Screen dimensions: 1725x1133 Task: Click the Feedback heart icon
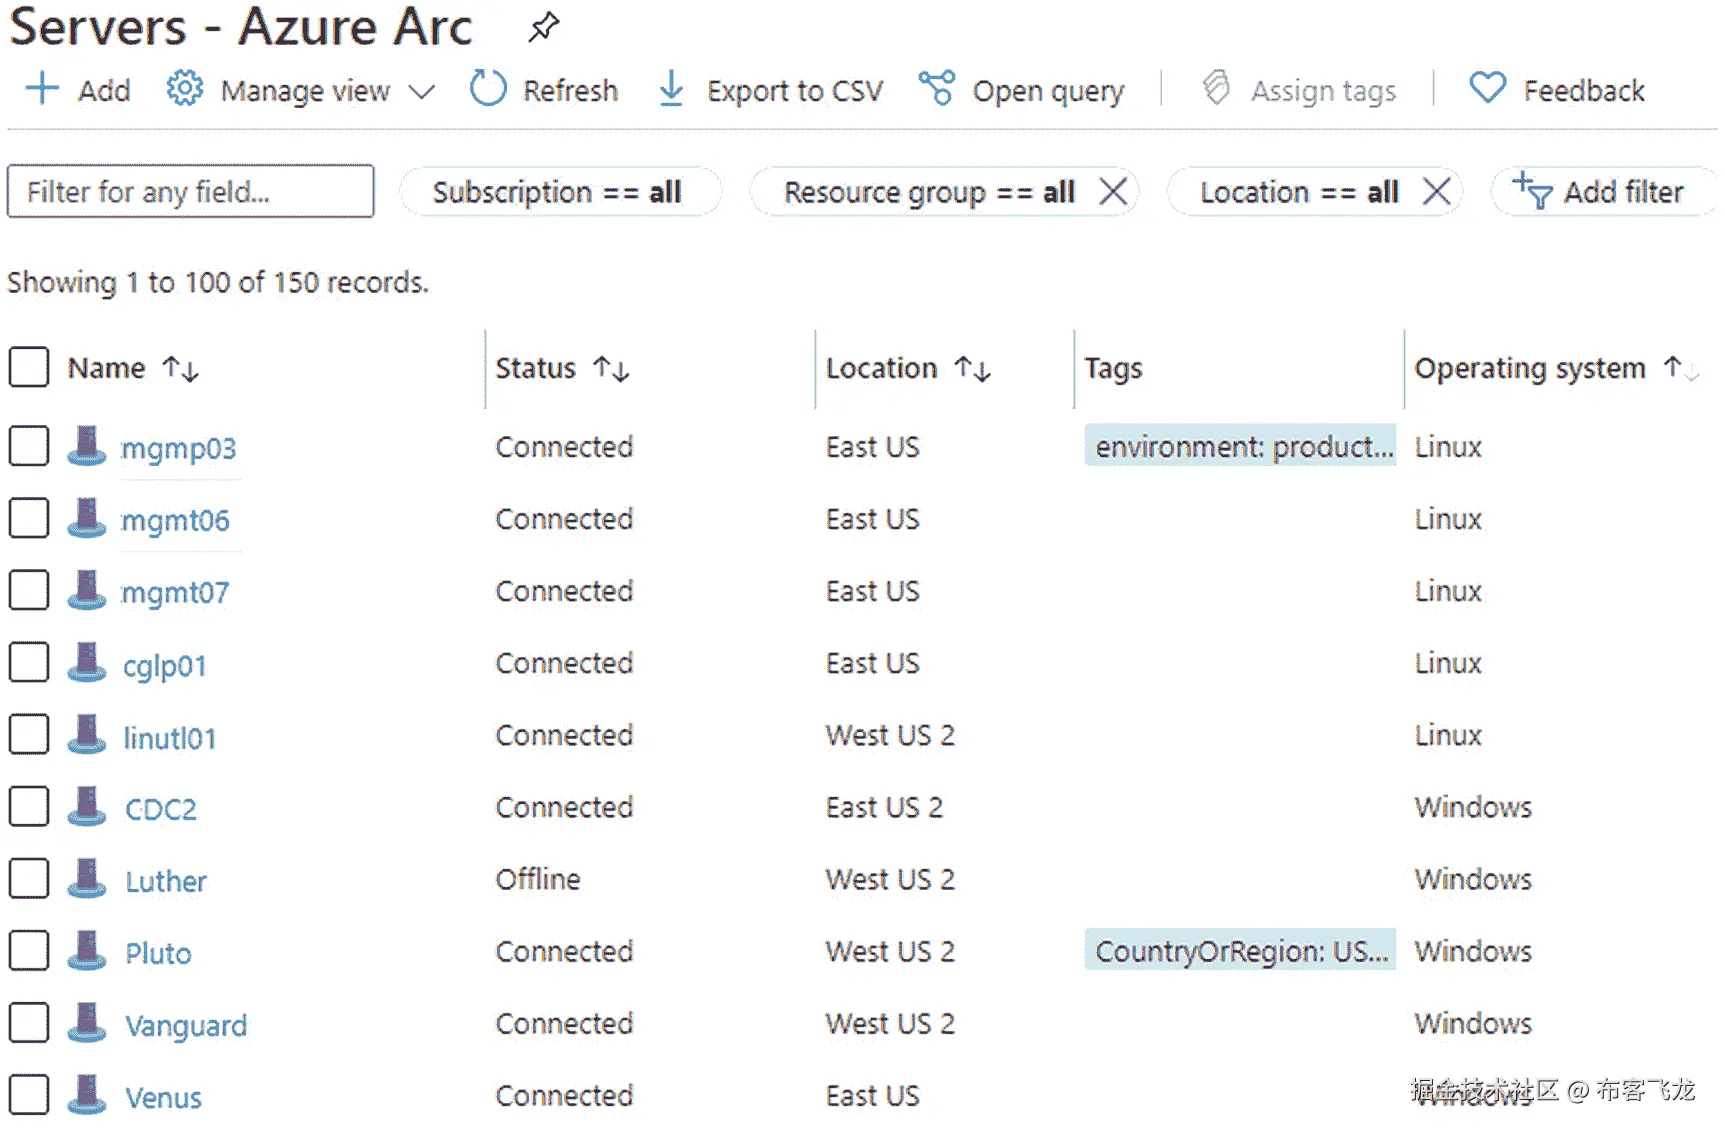pyautogui.click(x=1486, y=89)
